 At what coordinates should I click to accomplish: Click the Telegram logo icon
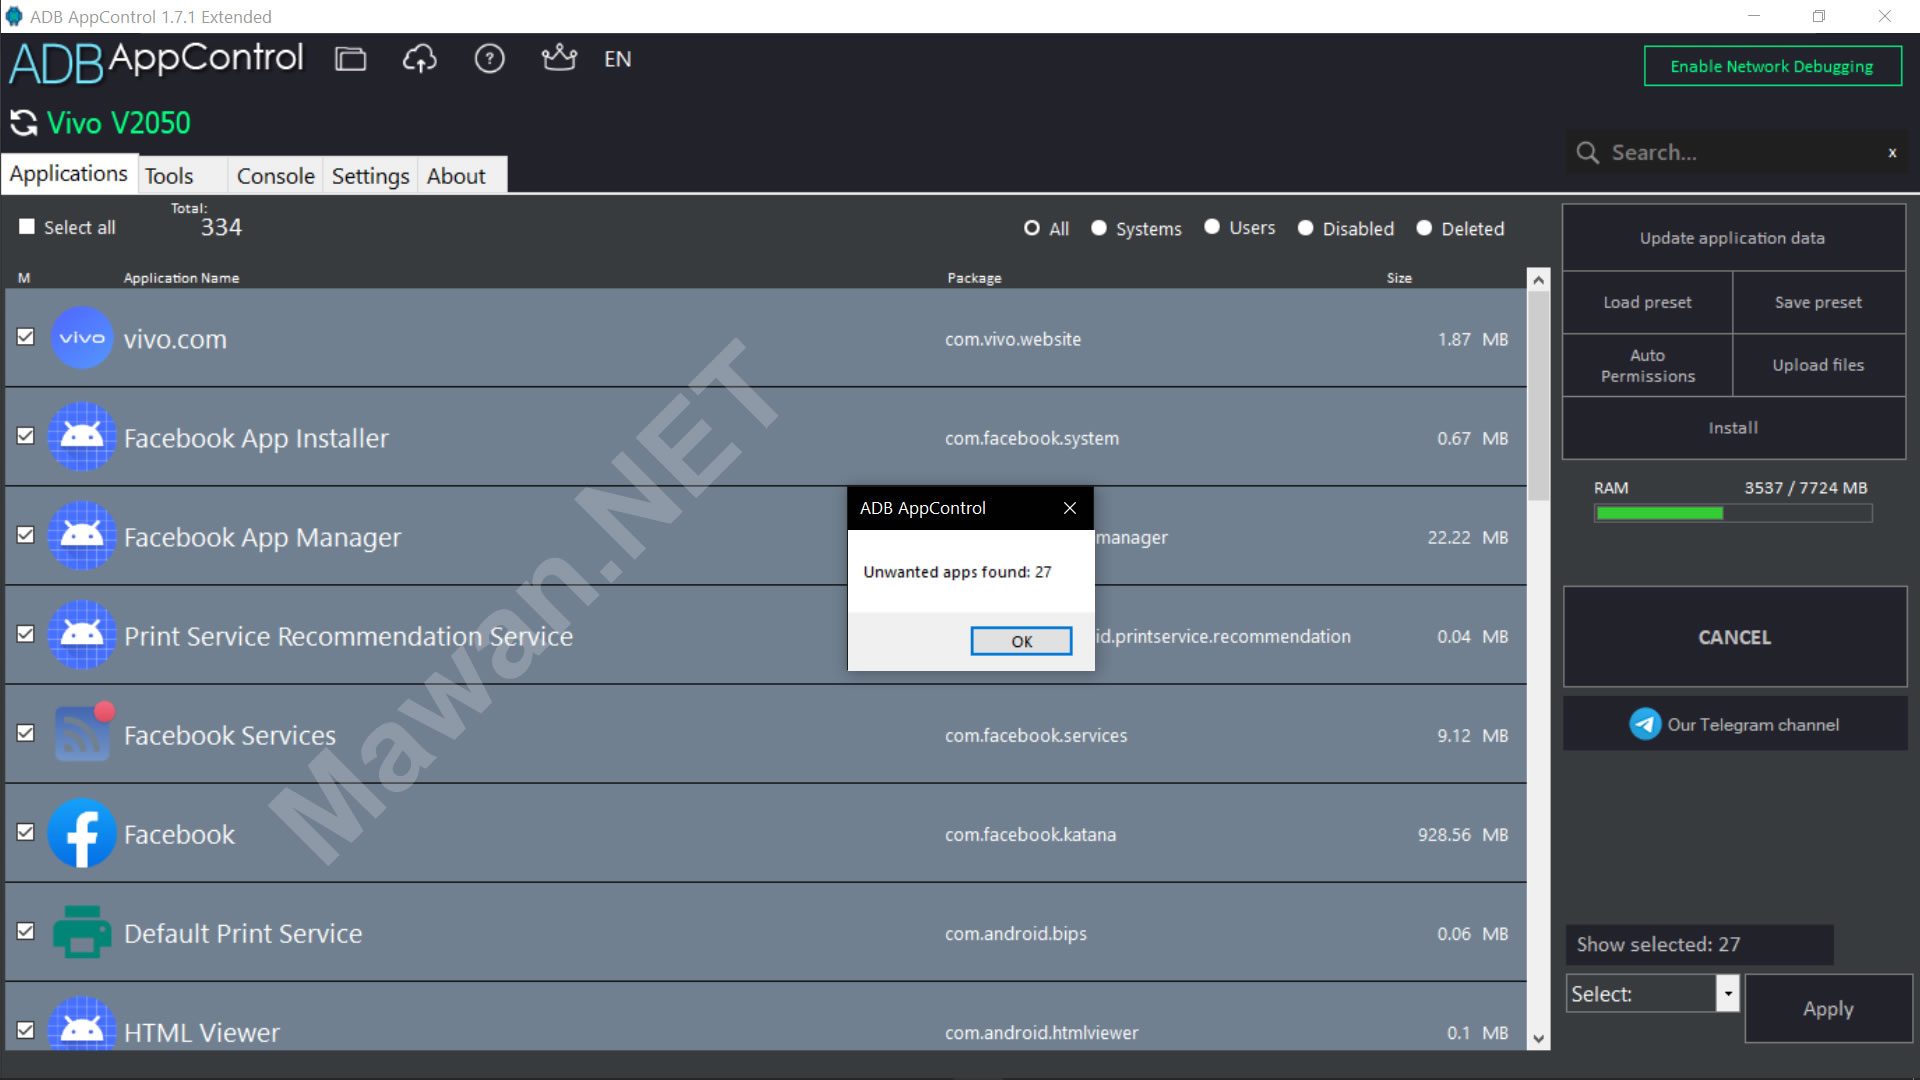[x=1645, y=724]
